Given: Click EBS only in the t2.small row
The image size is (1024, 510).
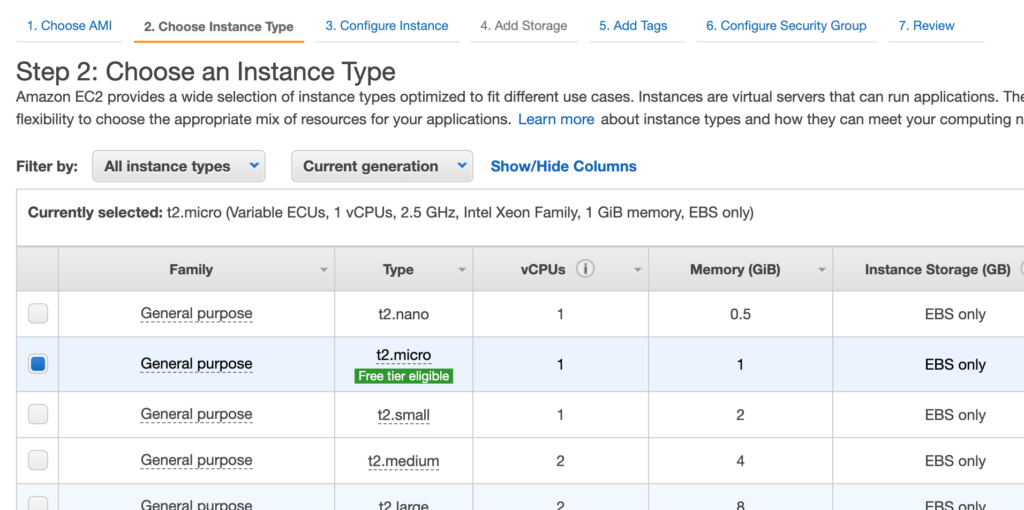Looking at the screenshot, I should pos(955,415).
